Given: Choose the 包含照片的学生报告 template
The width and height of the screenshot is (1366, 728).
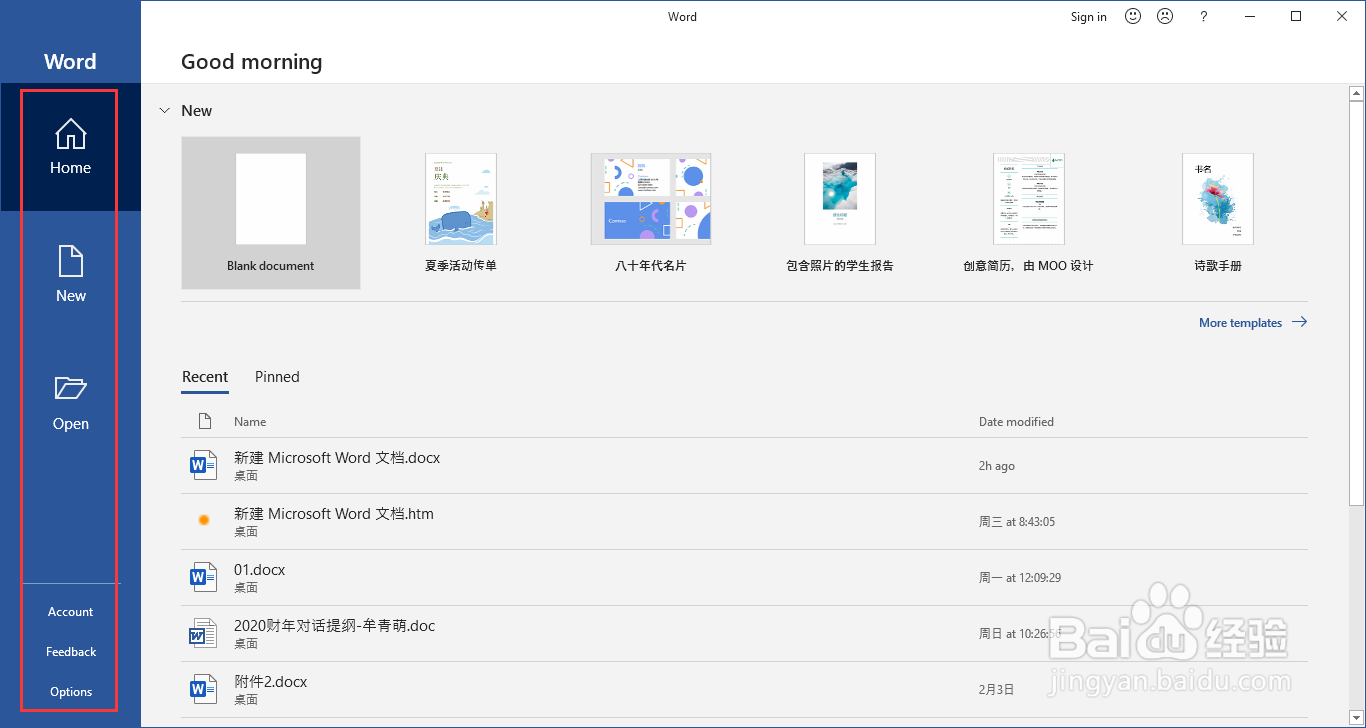Looking at the screenshot, I should pos(840,213).
